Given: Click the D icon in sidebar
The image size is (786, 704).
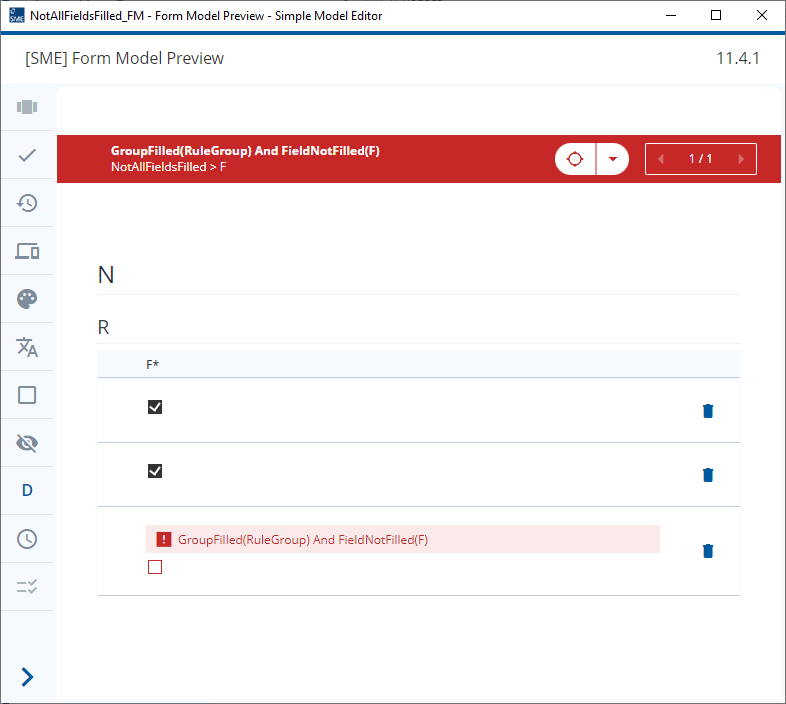Looking at the screenshot, I should 27,490.
